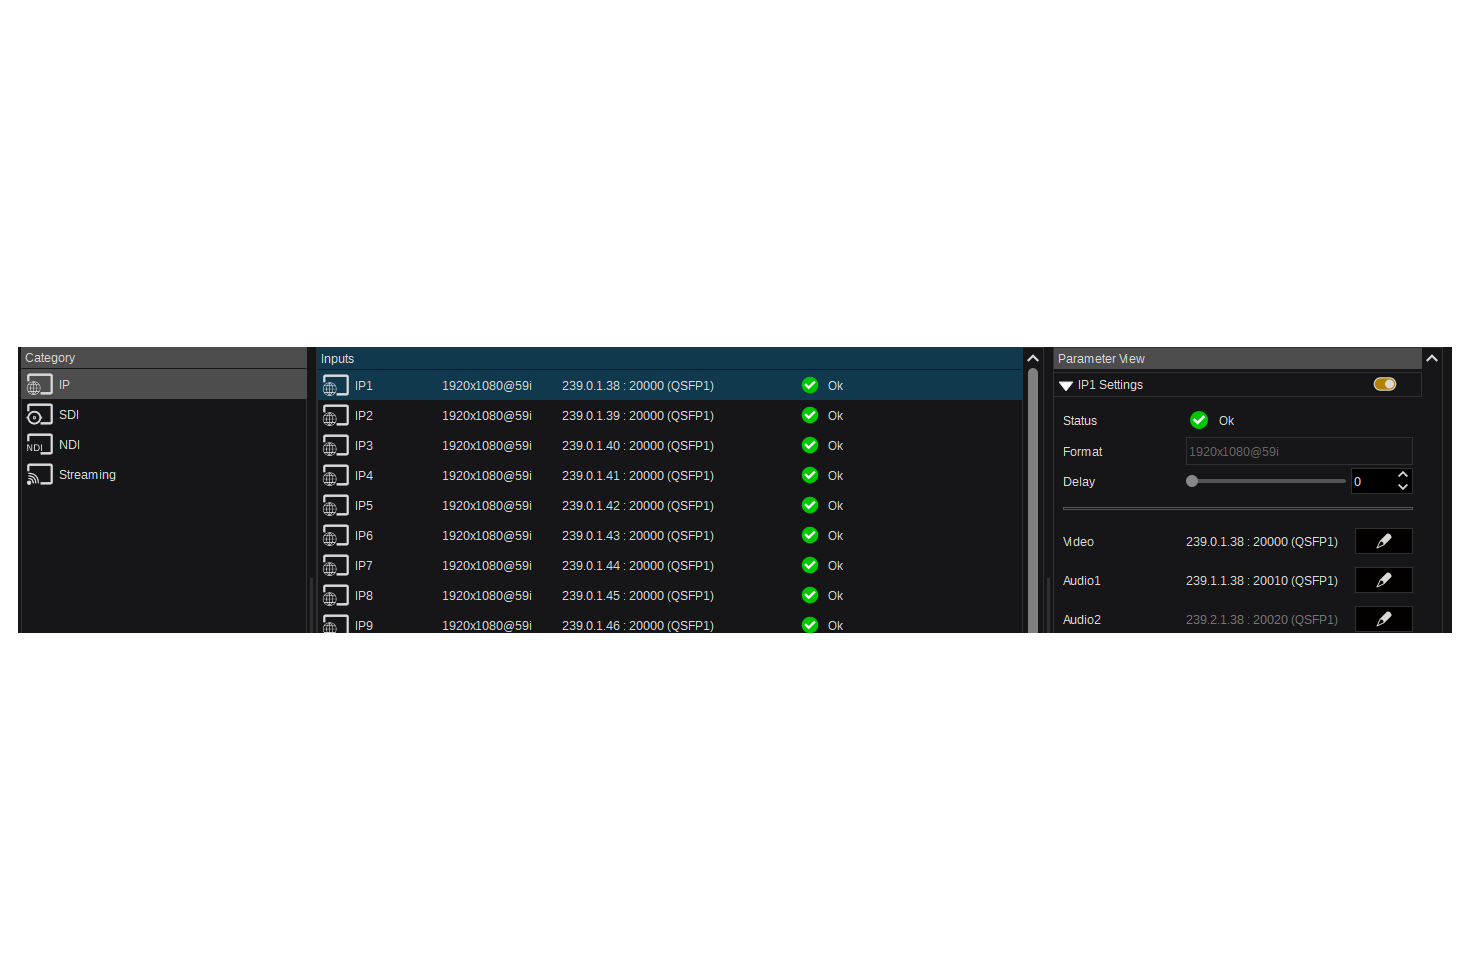
Task: Click the Delay slider handle
Action: [x=1192, y=481]
